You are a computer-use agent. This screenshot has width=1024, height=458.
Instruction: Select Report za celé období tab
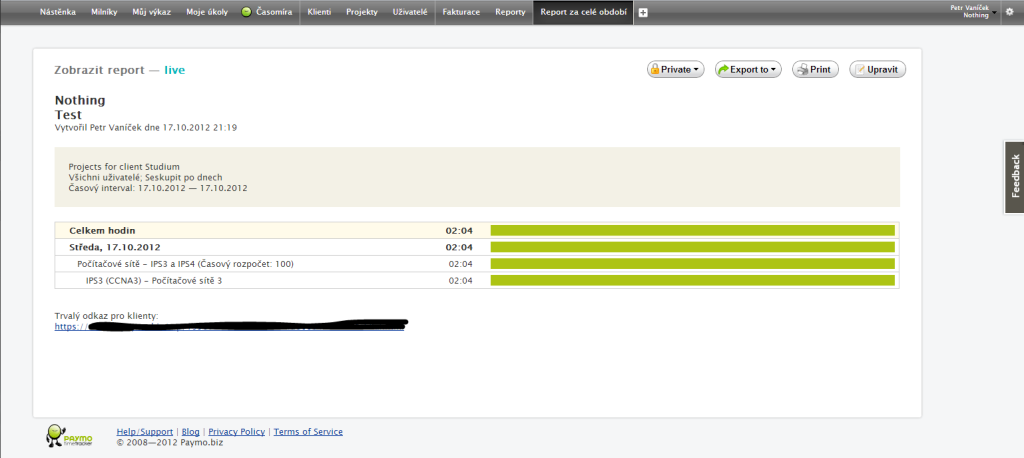[583, 12]
